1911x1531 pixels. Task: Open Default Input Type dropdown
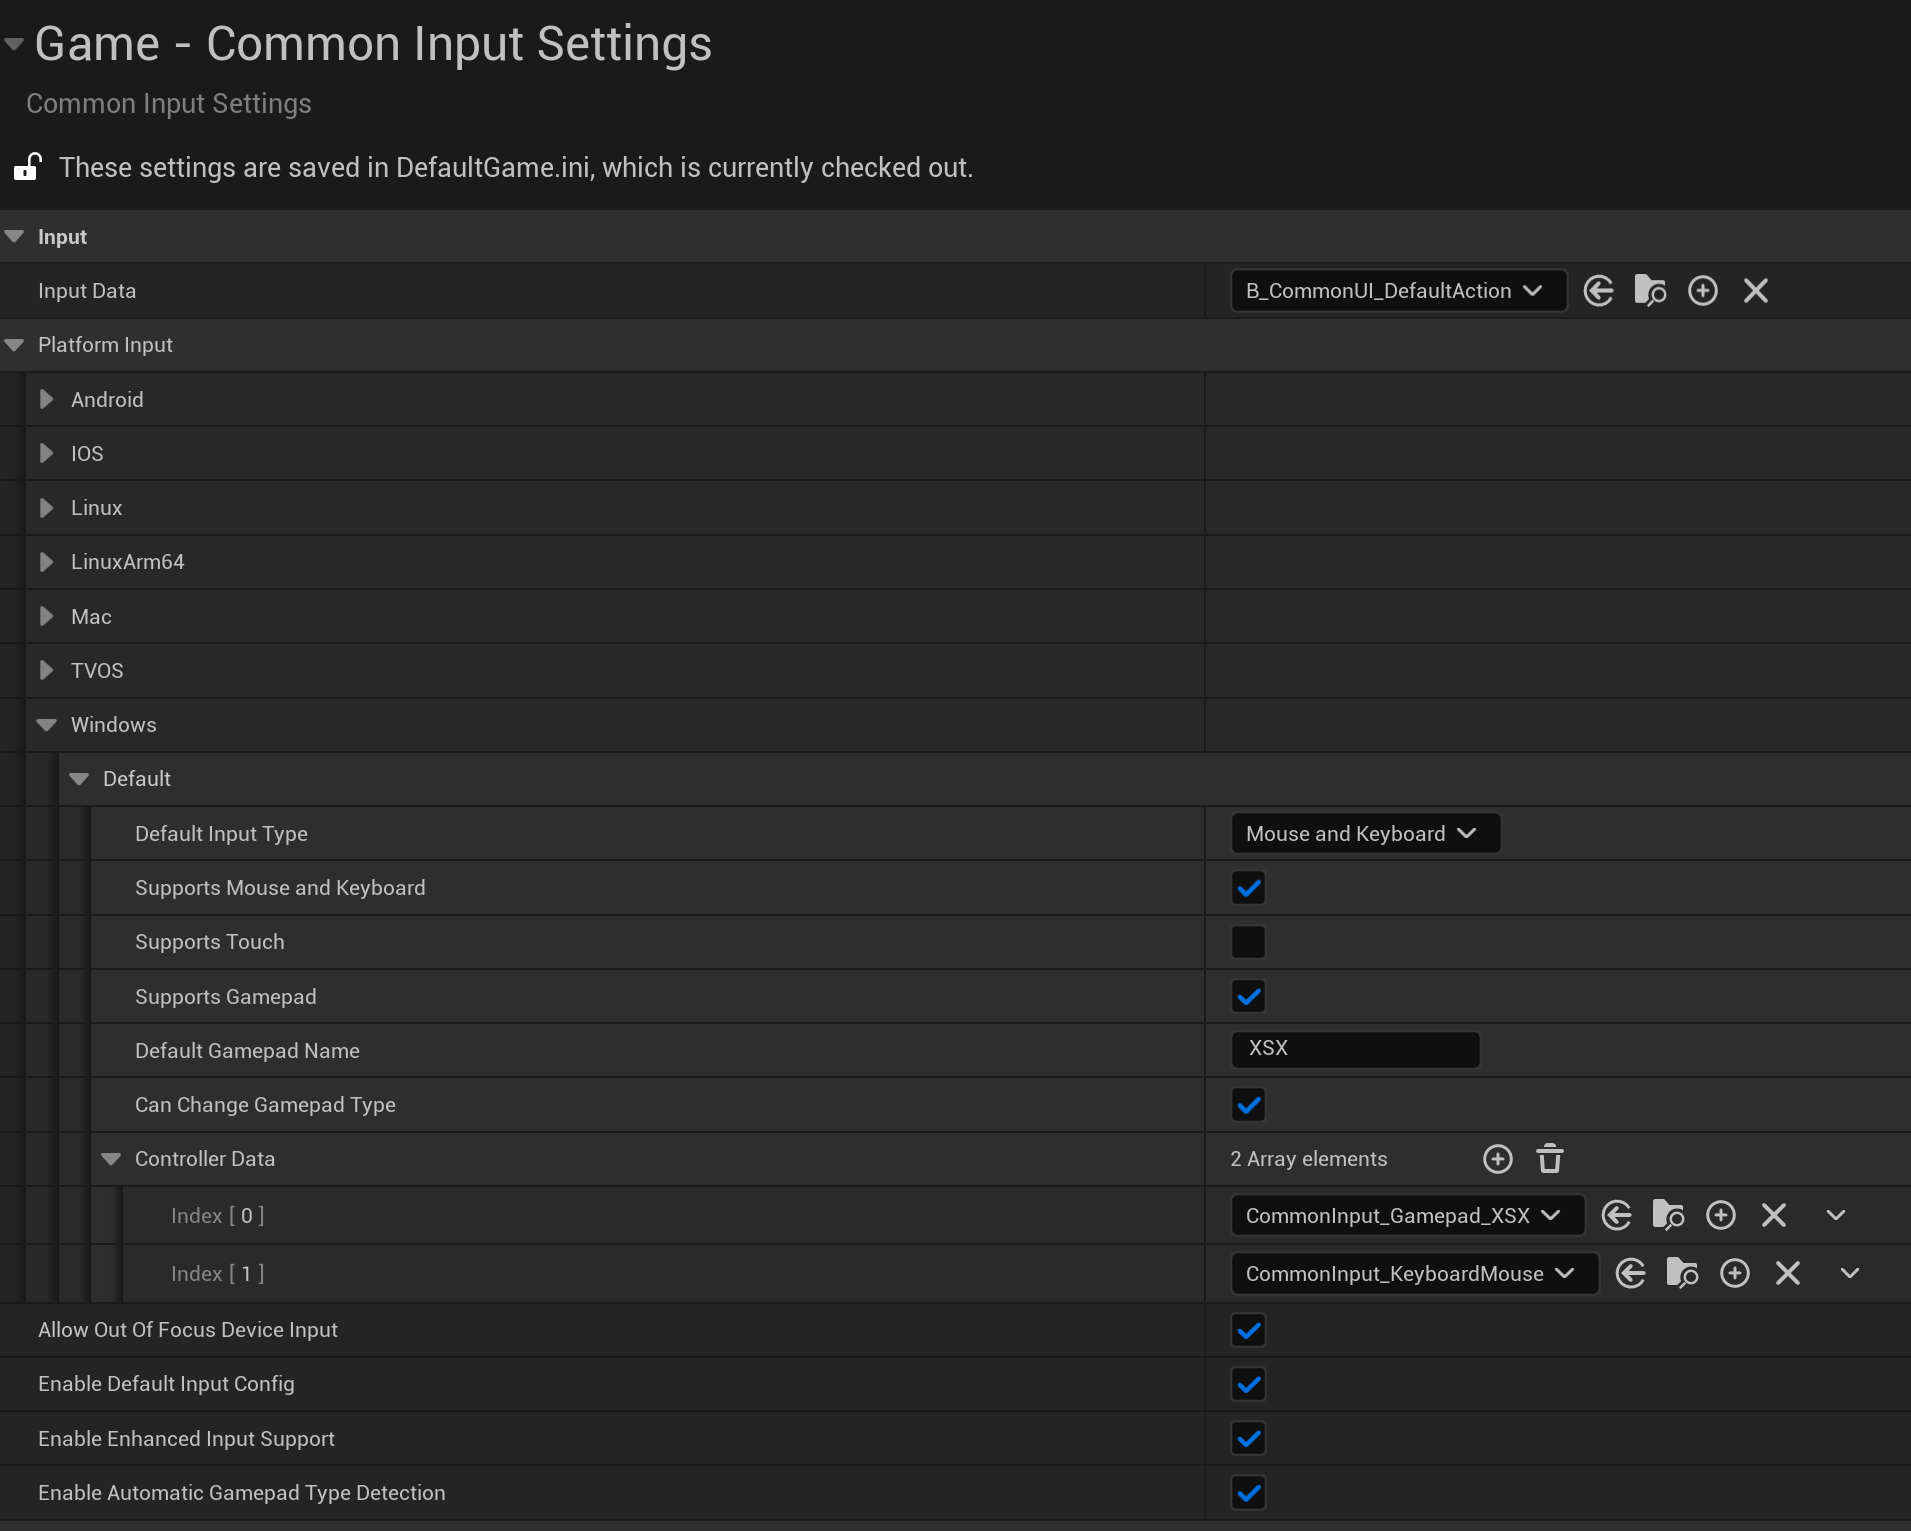point(1365,834)
